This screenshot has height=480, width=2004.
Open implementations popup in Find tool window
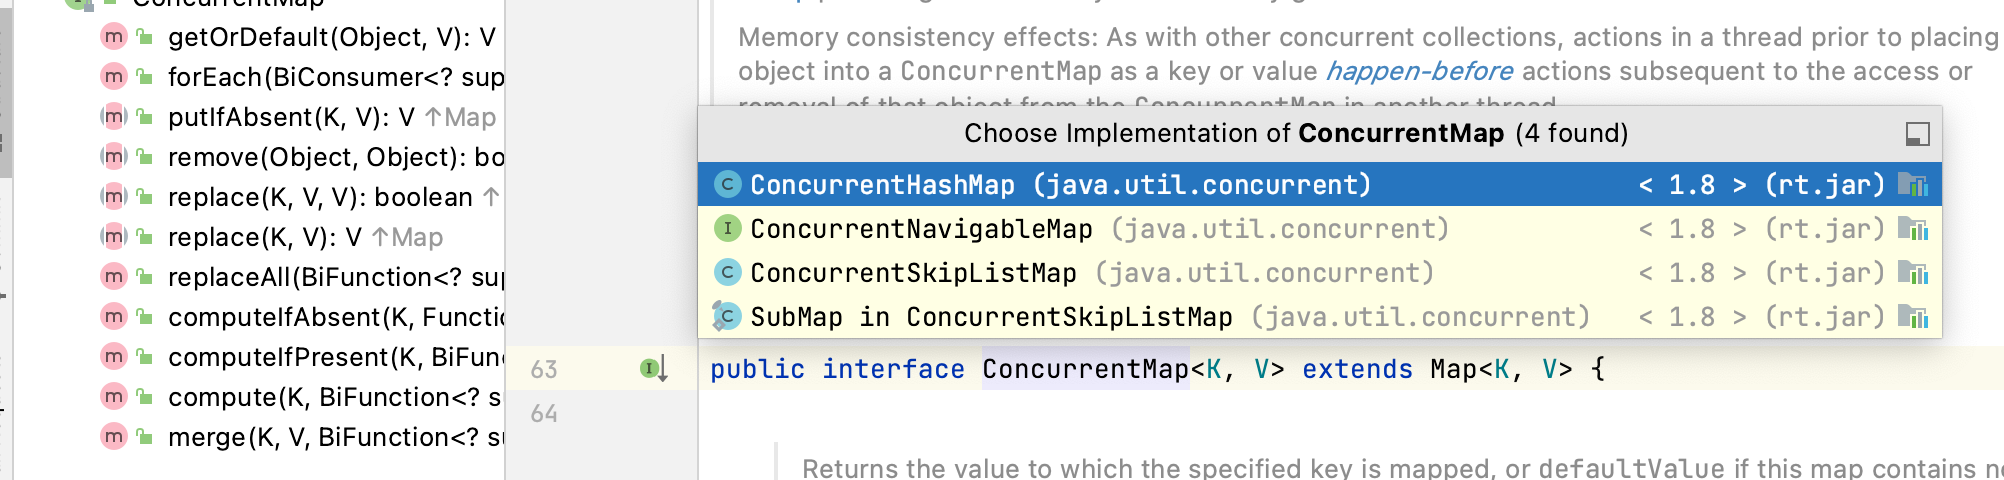[x=1917, y=134]
